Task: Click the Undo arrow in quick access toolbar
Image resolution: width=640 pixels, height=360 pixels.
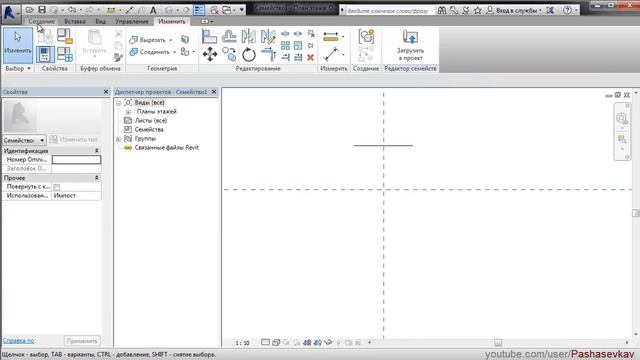Action: coord(72,10)
